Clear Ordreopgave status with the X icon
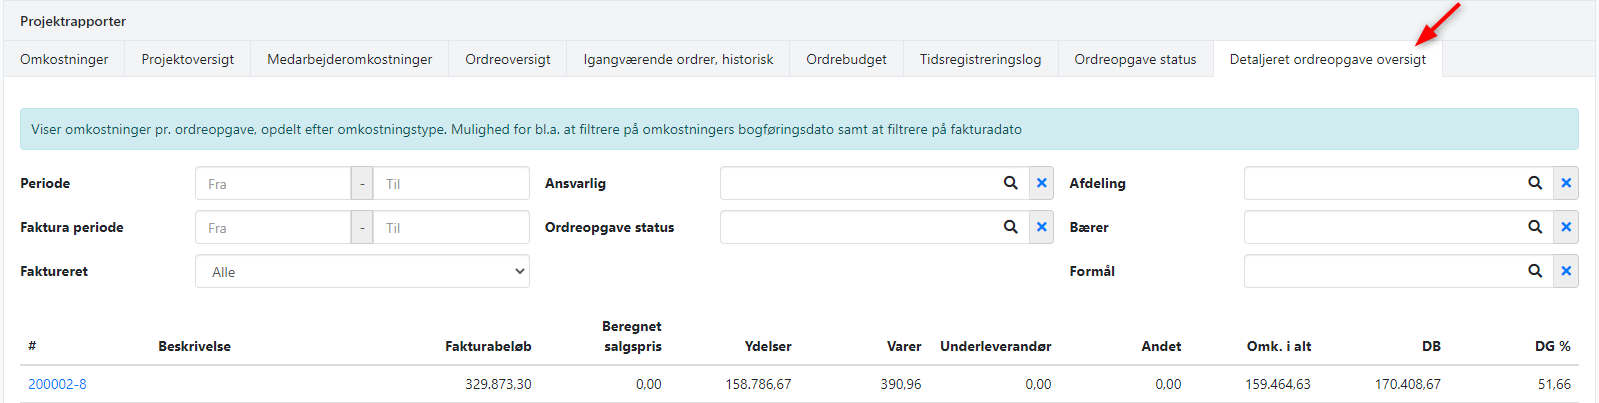The width and height of the screenshot is (1599, 403). pyautogui.click(x=1041, y=227)
